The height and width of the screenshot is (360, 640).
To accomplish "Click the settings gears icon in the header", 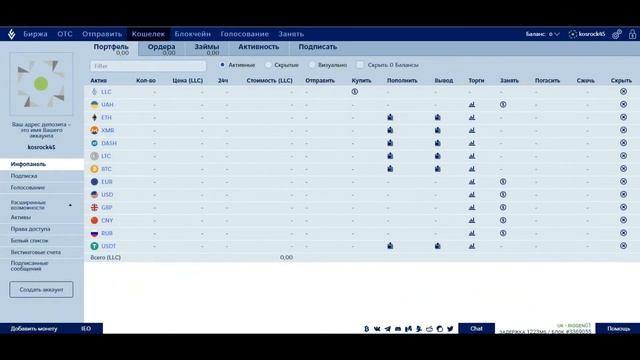I will point(617,34).
